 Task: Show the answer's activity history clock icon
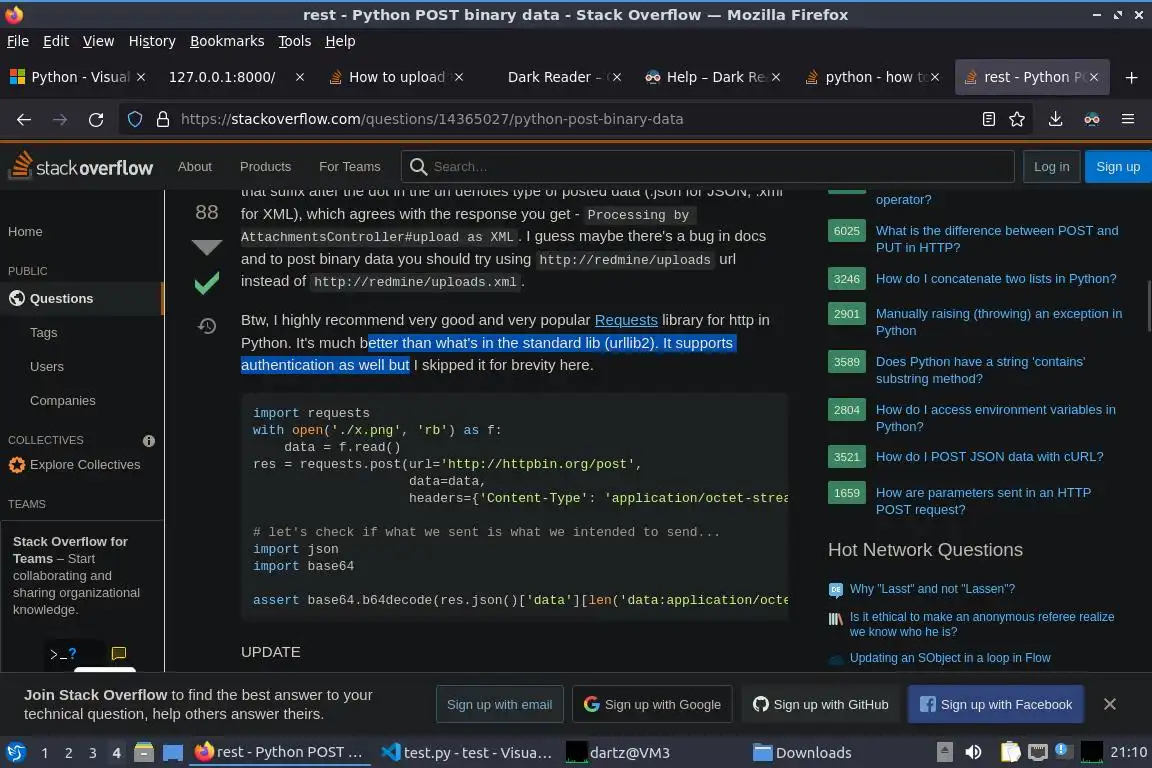(206, 326)
